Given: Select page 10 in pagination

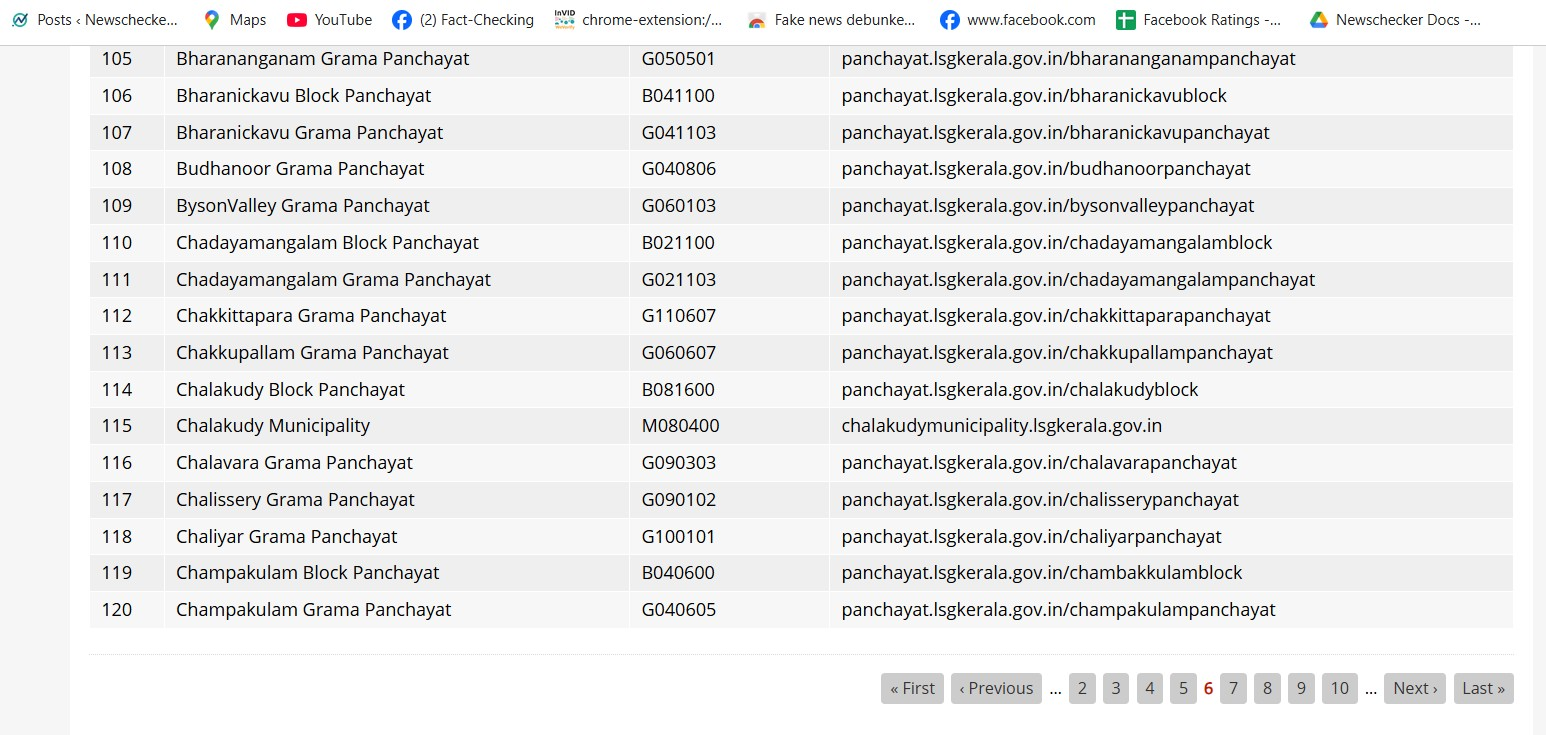Looking at the screenshot, I should point(1339,688).
